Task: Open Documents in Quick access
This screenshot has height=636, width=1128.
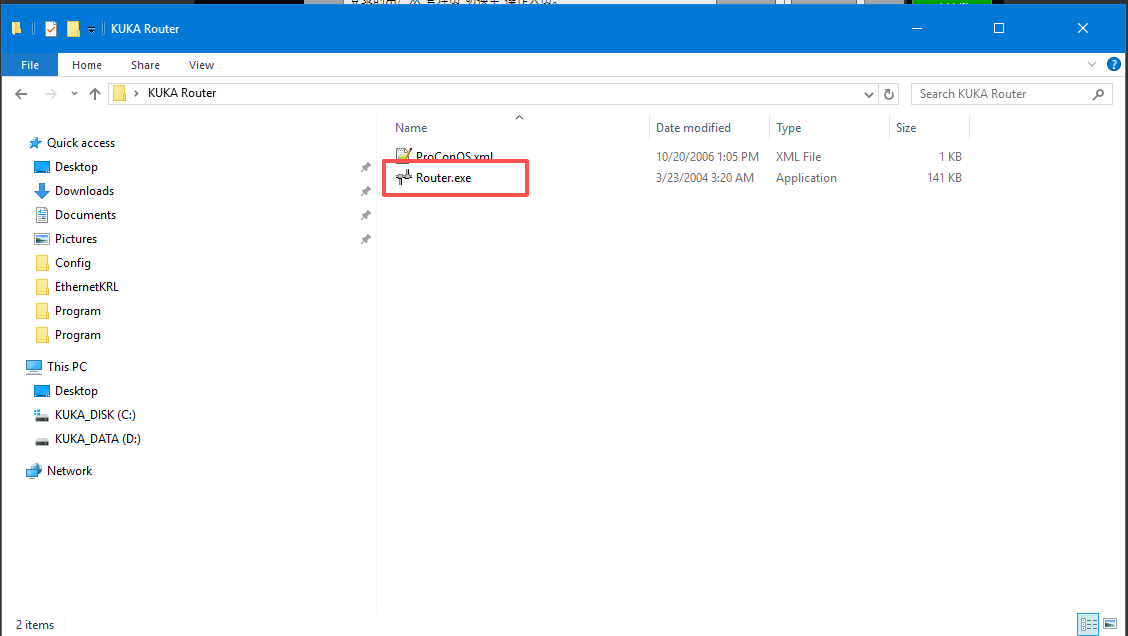Action: [85, 214]
